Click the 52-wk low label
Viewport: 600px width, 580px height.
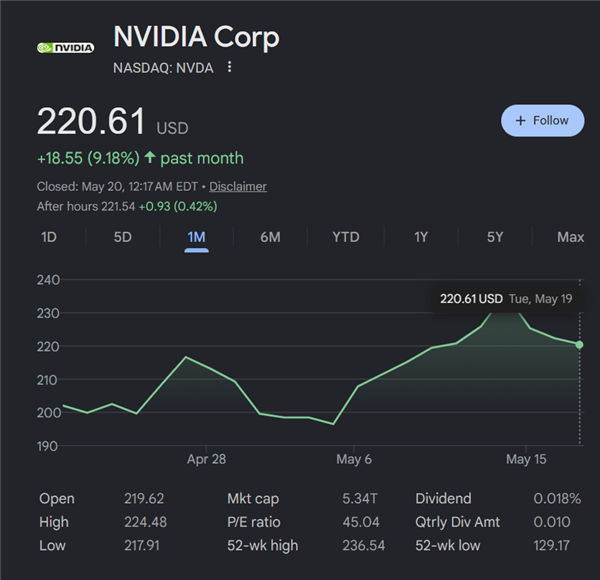pos(448,546)
